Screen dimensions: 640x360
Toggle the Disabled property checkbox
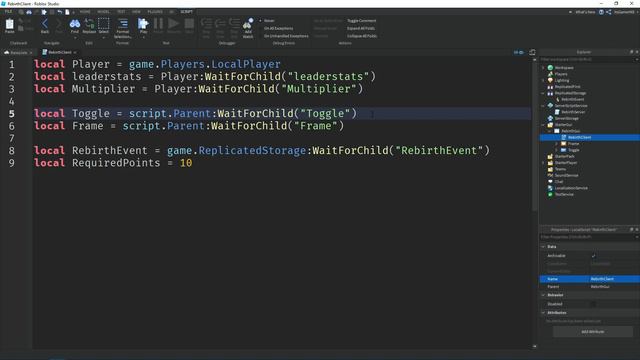(593, 304)
